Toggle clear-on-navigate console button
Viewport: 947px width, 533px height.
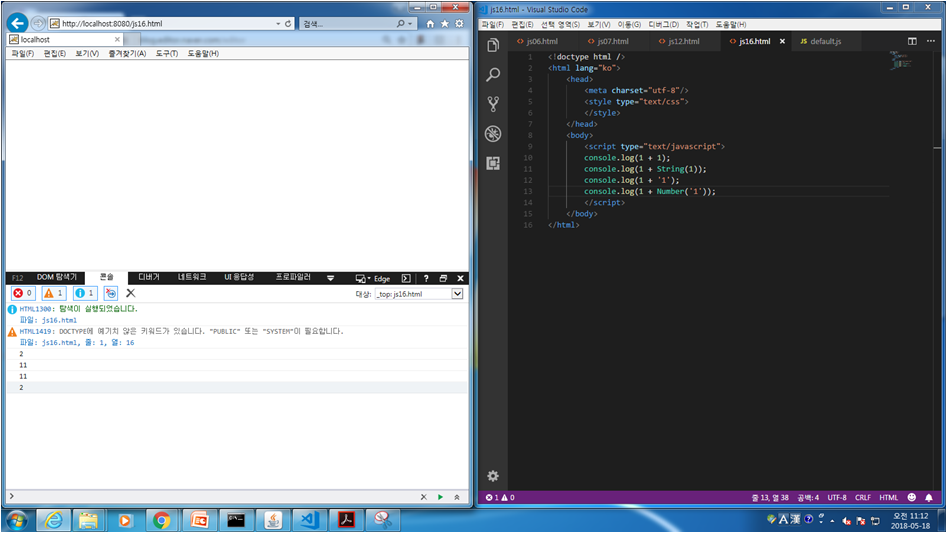(x=111, y=293)
